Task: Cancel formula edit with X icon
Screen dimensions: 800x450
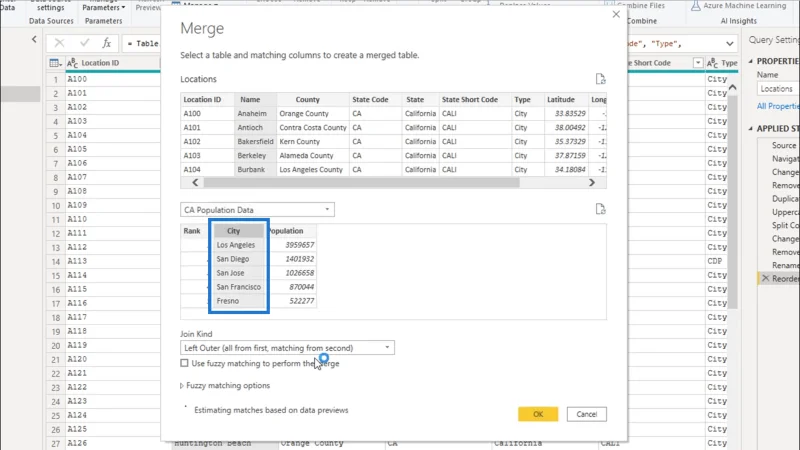Action: click(59, 43)
